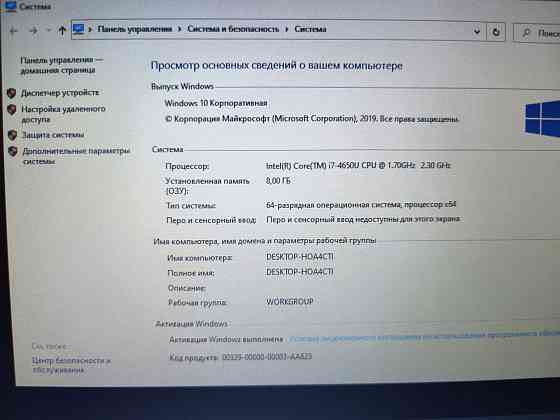This screenshot has height=420, width=560.
Task: Open 'Панель управления — домашняя страница' link
Action: (61, 65)
